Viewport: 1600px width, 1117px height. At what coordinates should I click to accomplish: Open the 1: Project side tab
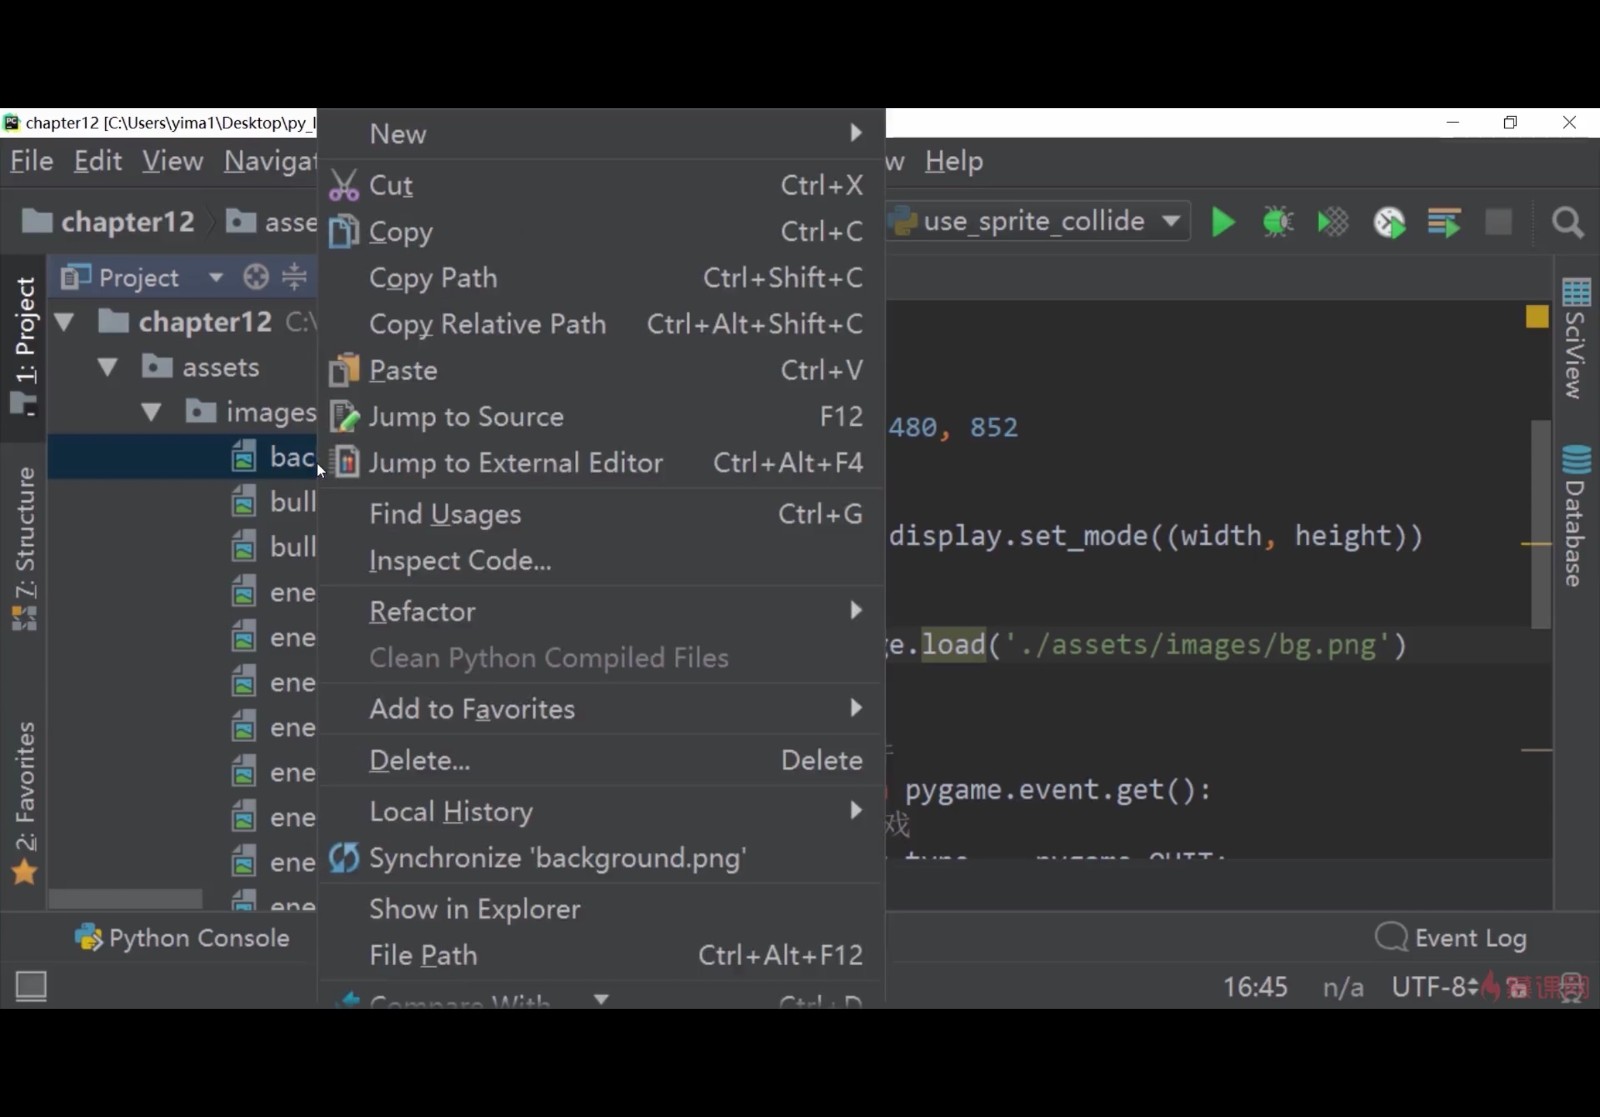coord(24,346)
